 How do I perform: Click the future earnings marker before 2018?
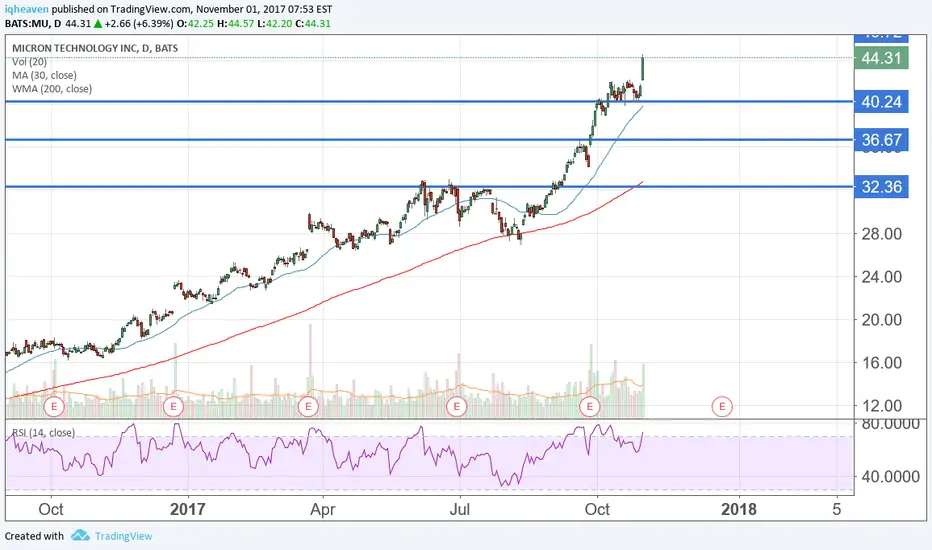pyautogui.click(x=722, y=407)
